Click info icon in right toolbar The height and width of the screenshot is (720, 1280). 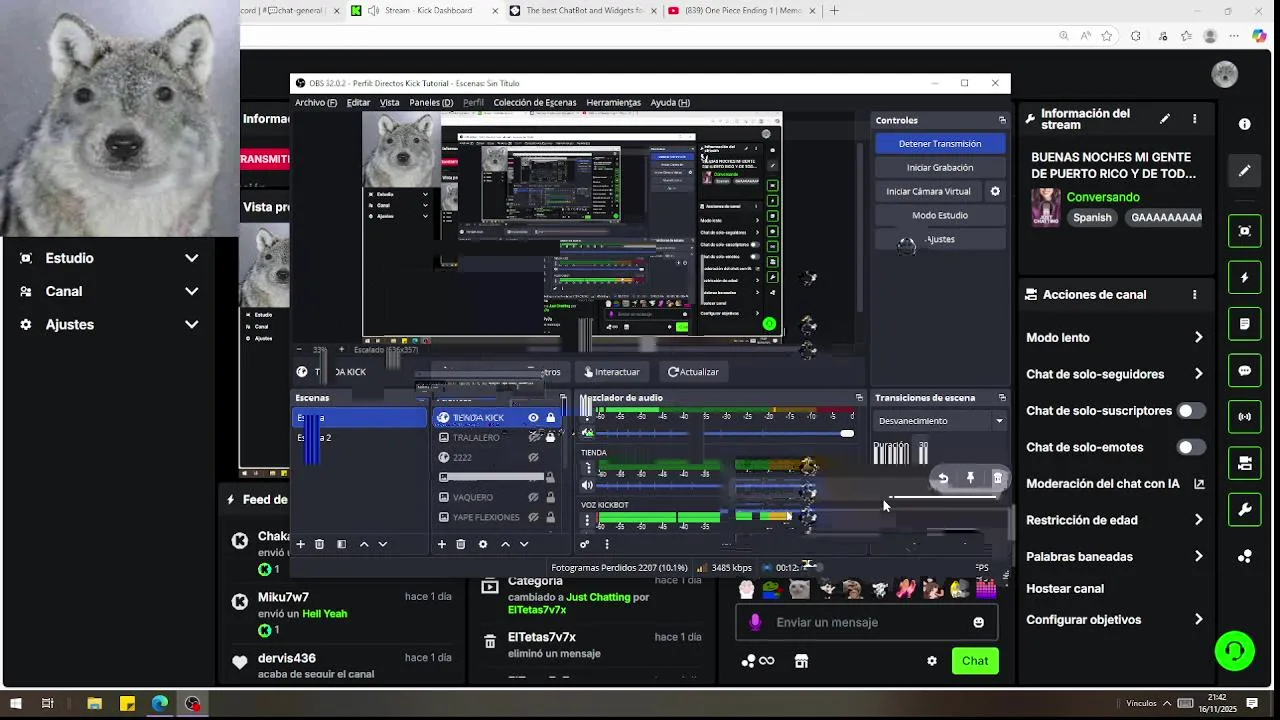1244,124
